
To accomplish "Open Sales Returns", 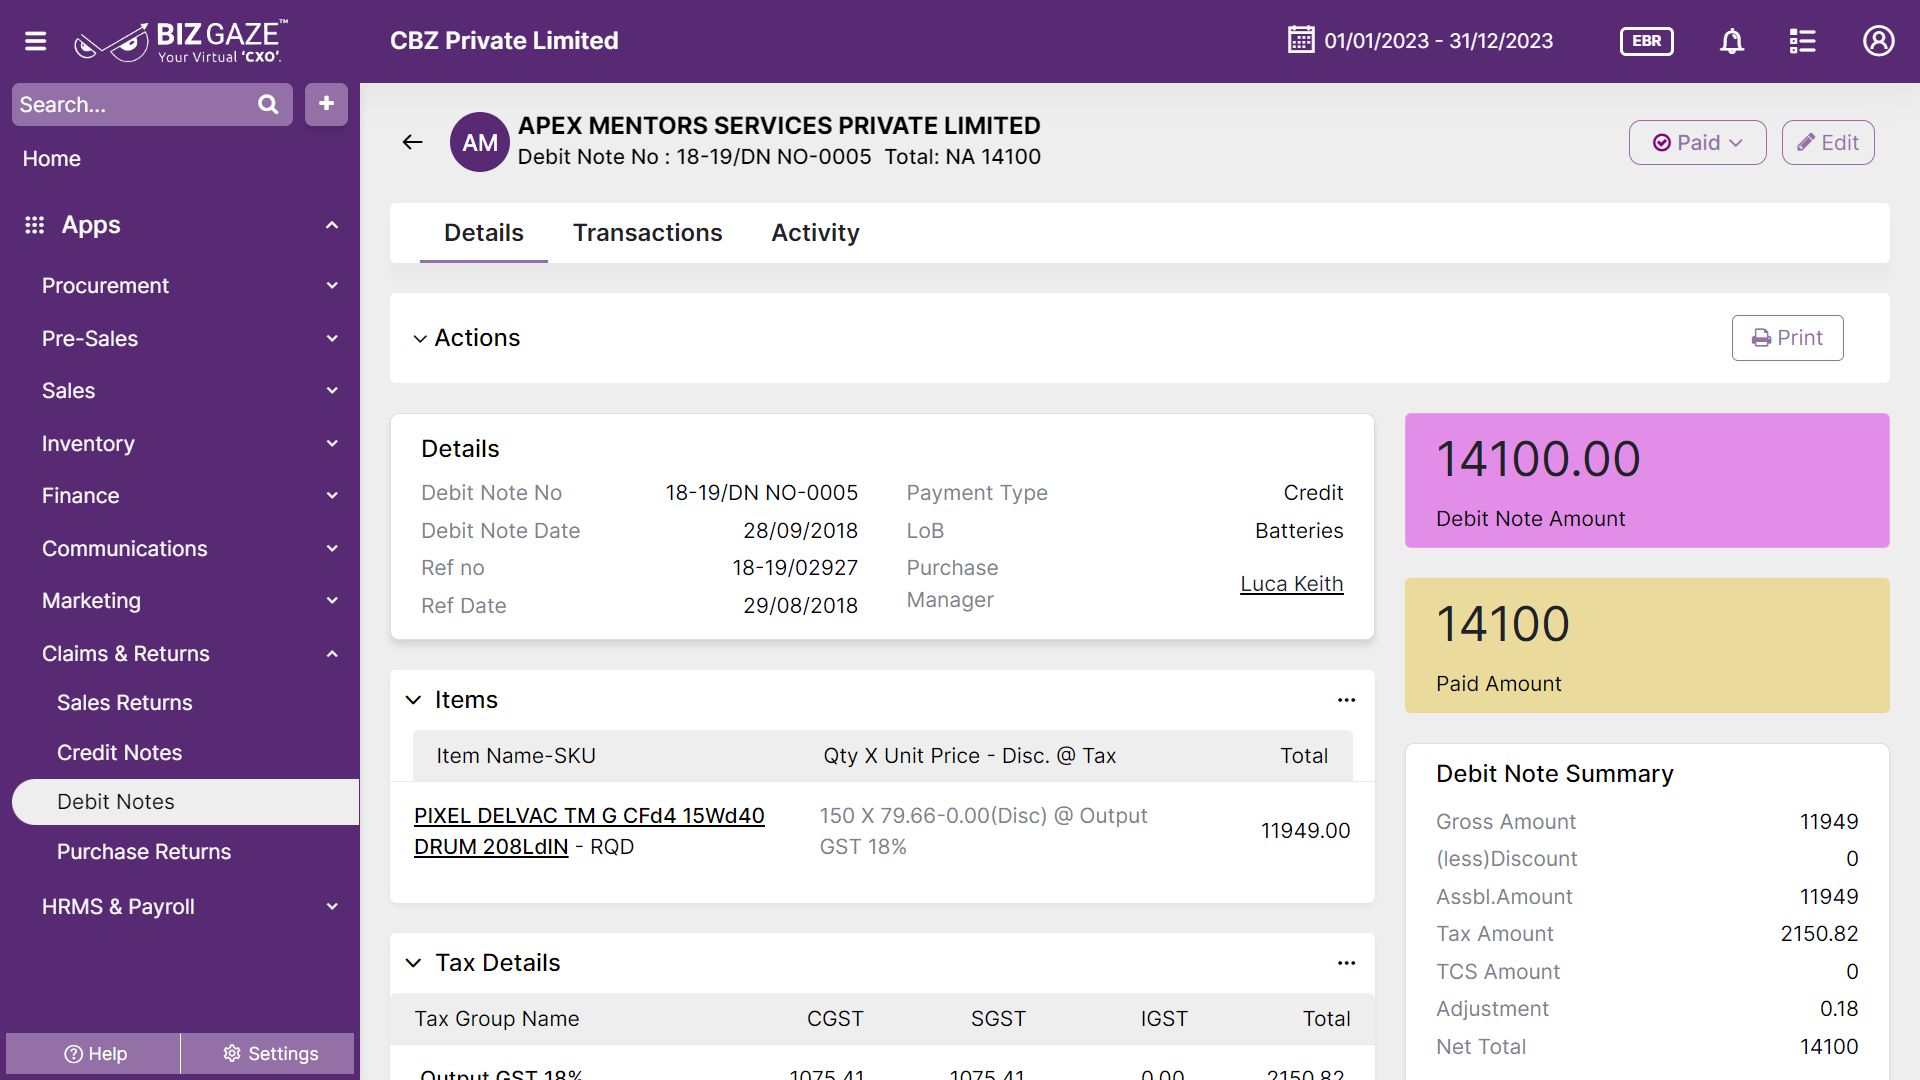I will point(125,703).
